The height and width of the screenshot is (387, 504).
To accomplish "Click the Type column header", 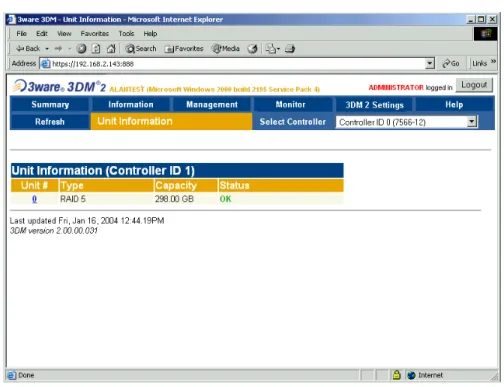I will [106, 185].
